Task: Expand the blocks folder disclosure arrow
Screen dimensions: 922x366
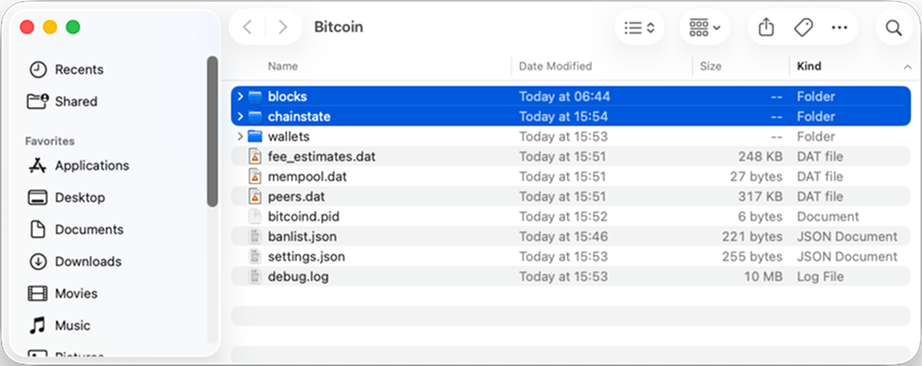Action: pos(240,97)
